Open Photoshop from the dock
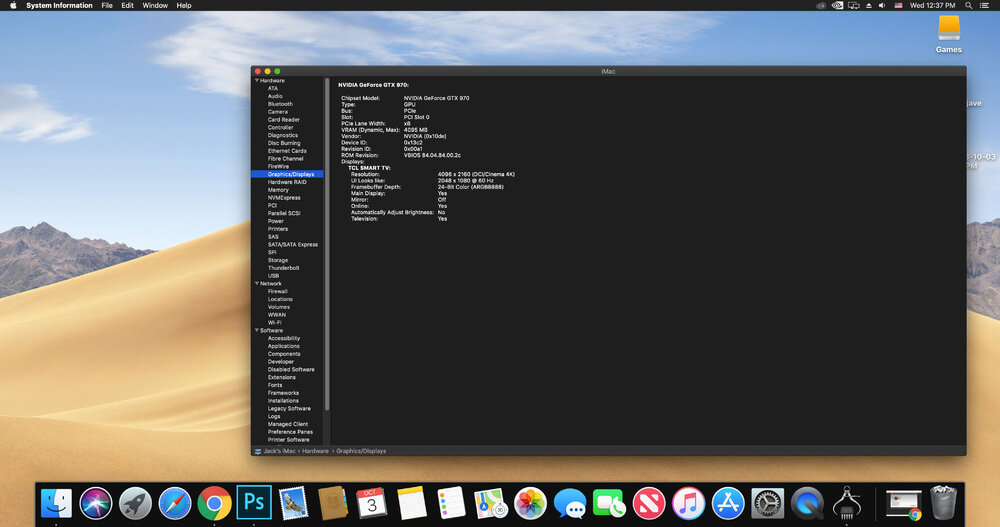The width and height of the screenshot is (1000, 527). 254,501
